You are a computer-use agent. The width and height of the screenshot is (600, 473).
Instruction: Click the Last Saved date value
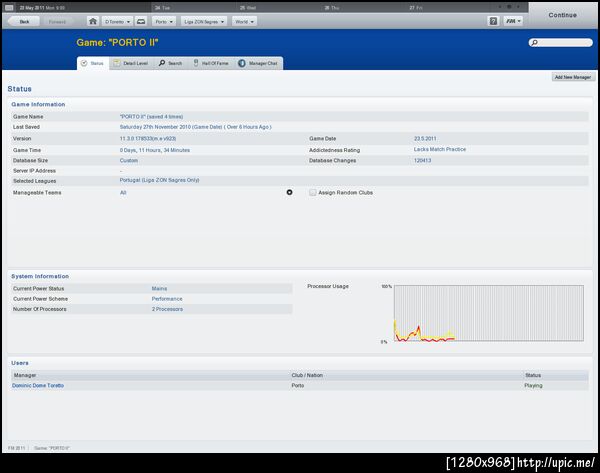point(196,127)
